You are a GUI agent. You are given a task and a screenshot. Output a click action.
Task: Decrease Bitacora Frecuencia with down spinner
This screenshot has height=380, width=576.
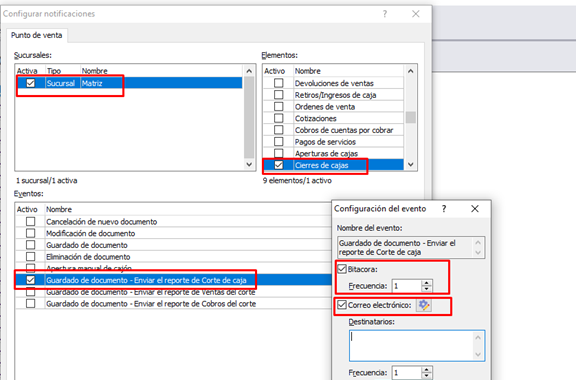426,289
